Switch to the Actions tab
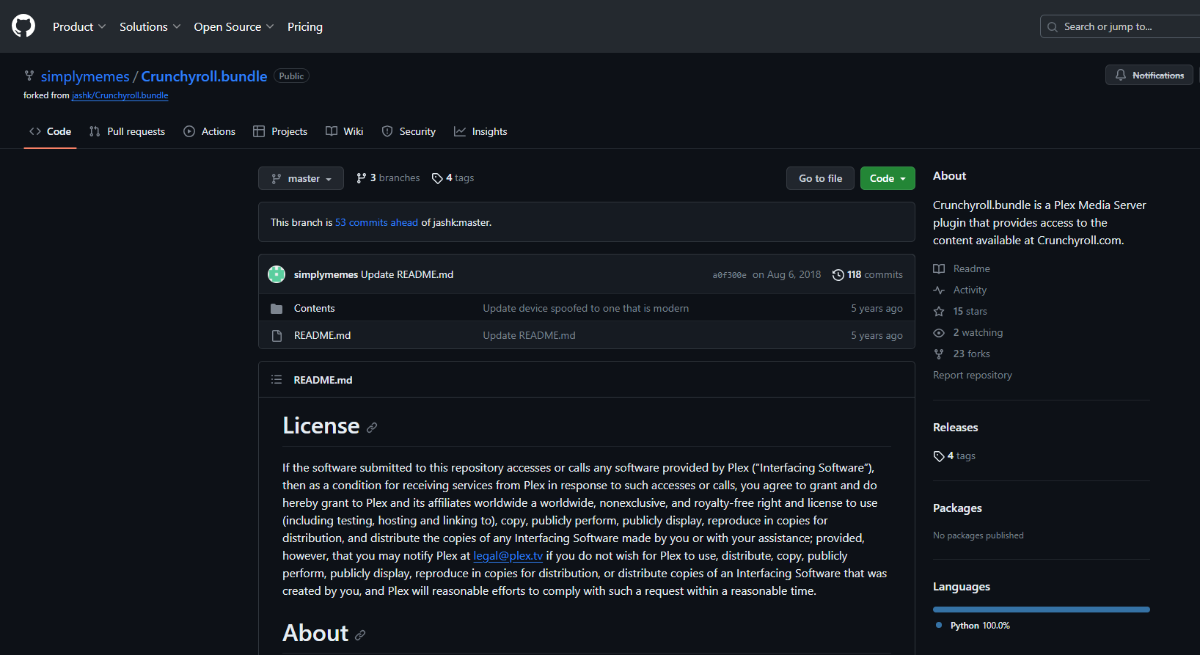 pyautogui.click(x=210, y=131)
